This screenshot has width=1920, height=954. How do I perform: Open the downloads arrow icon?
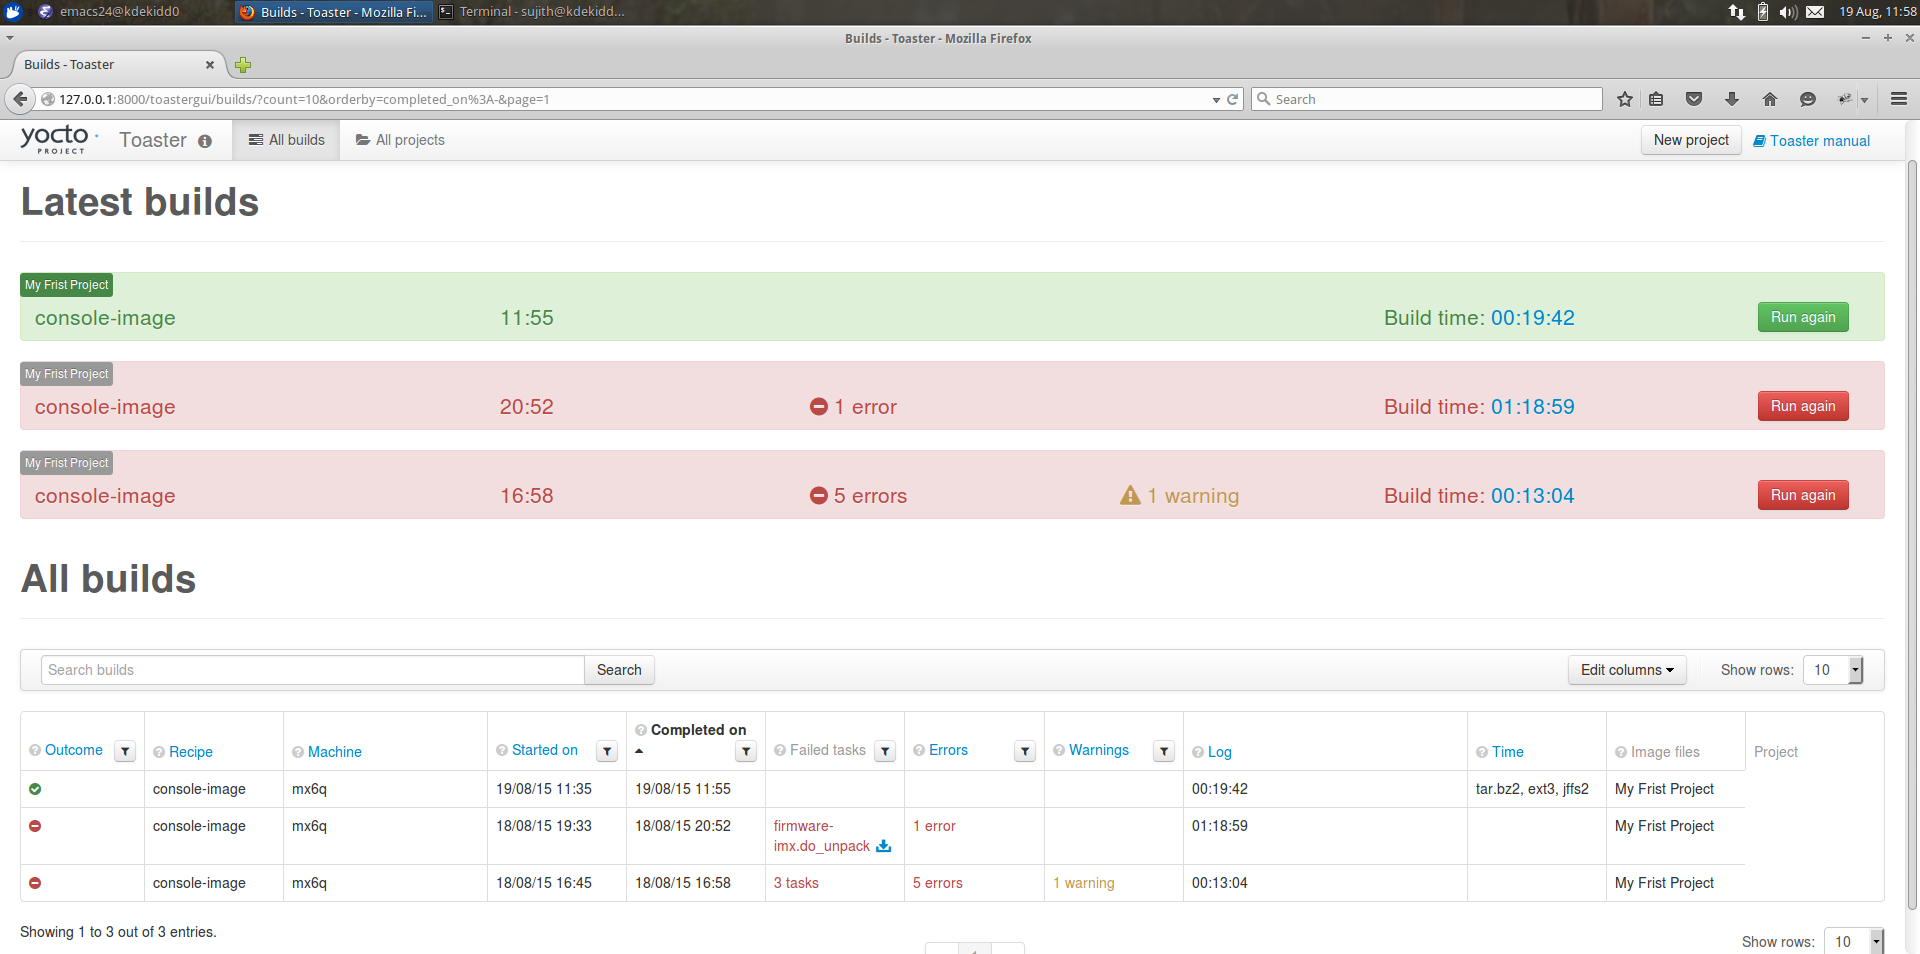click(1732, 99)
